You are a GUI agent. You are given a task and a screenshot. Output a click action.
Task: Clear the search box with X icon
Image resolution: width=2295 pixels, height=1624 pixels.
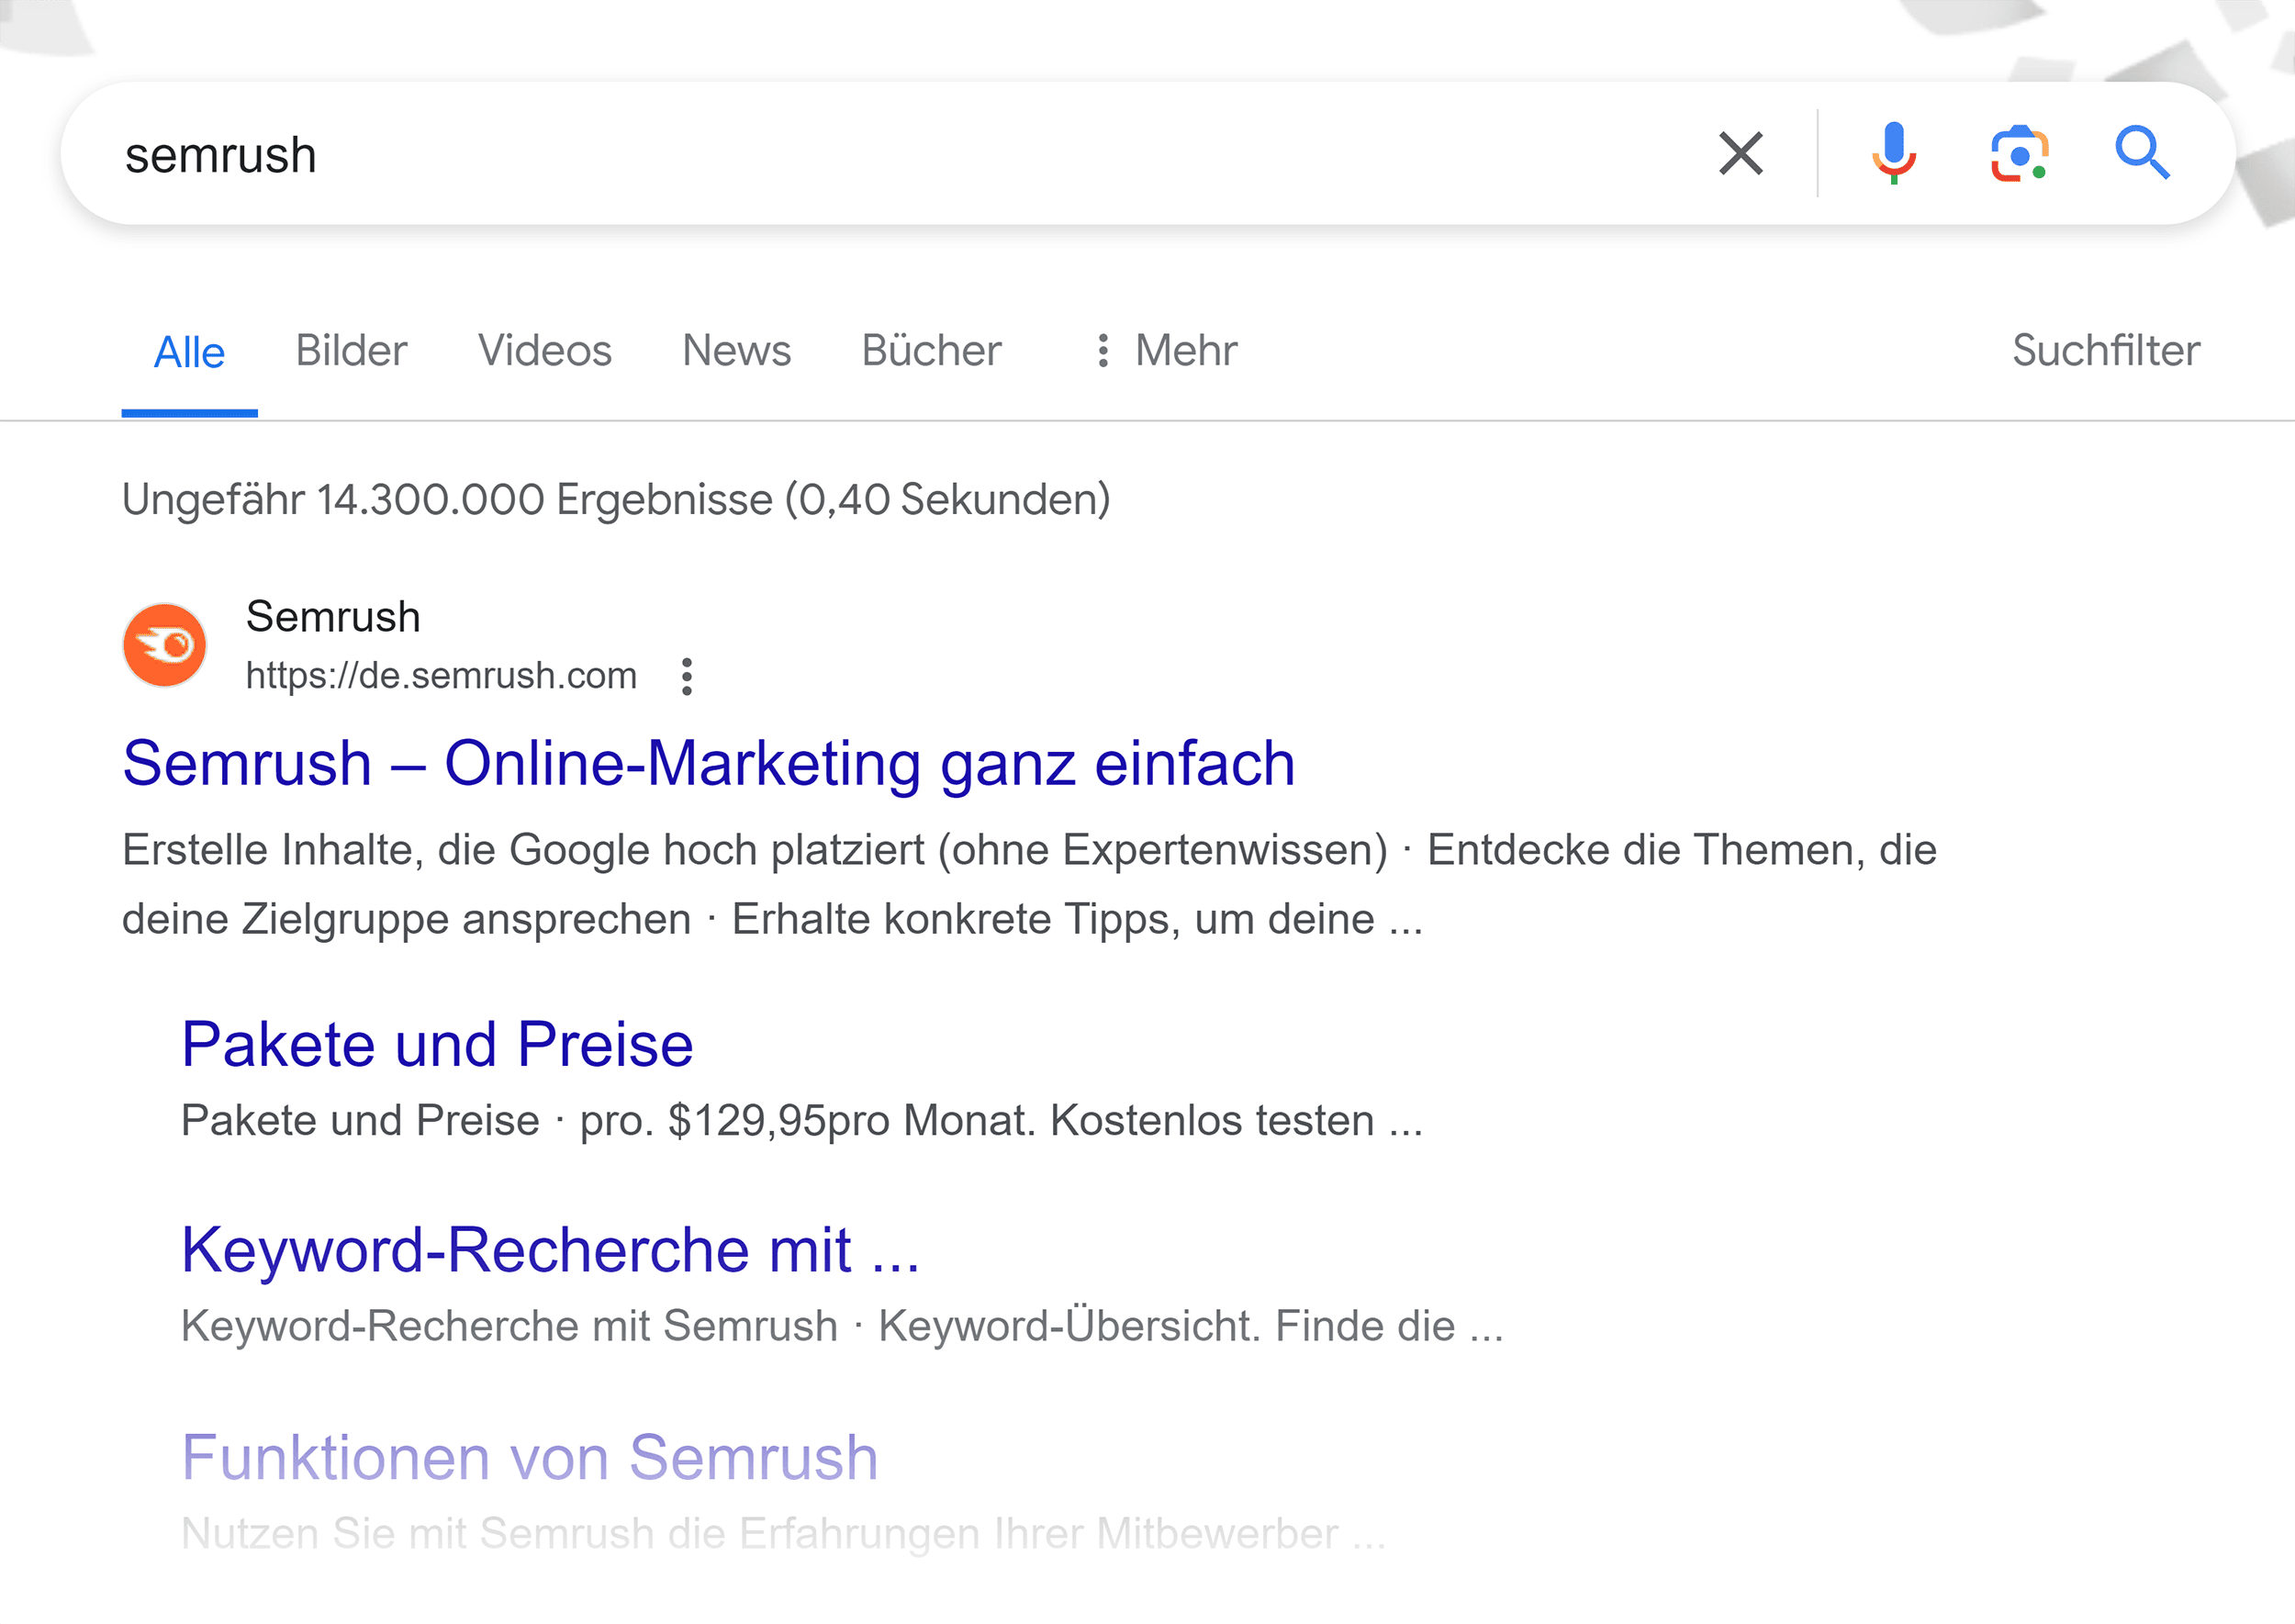point(1740,154)
